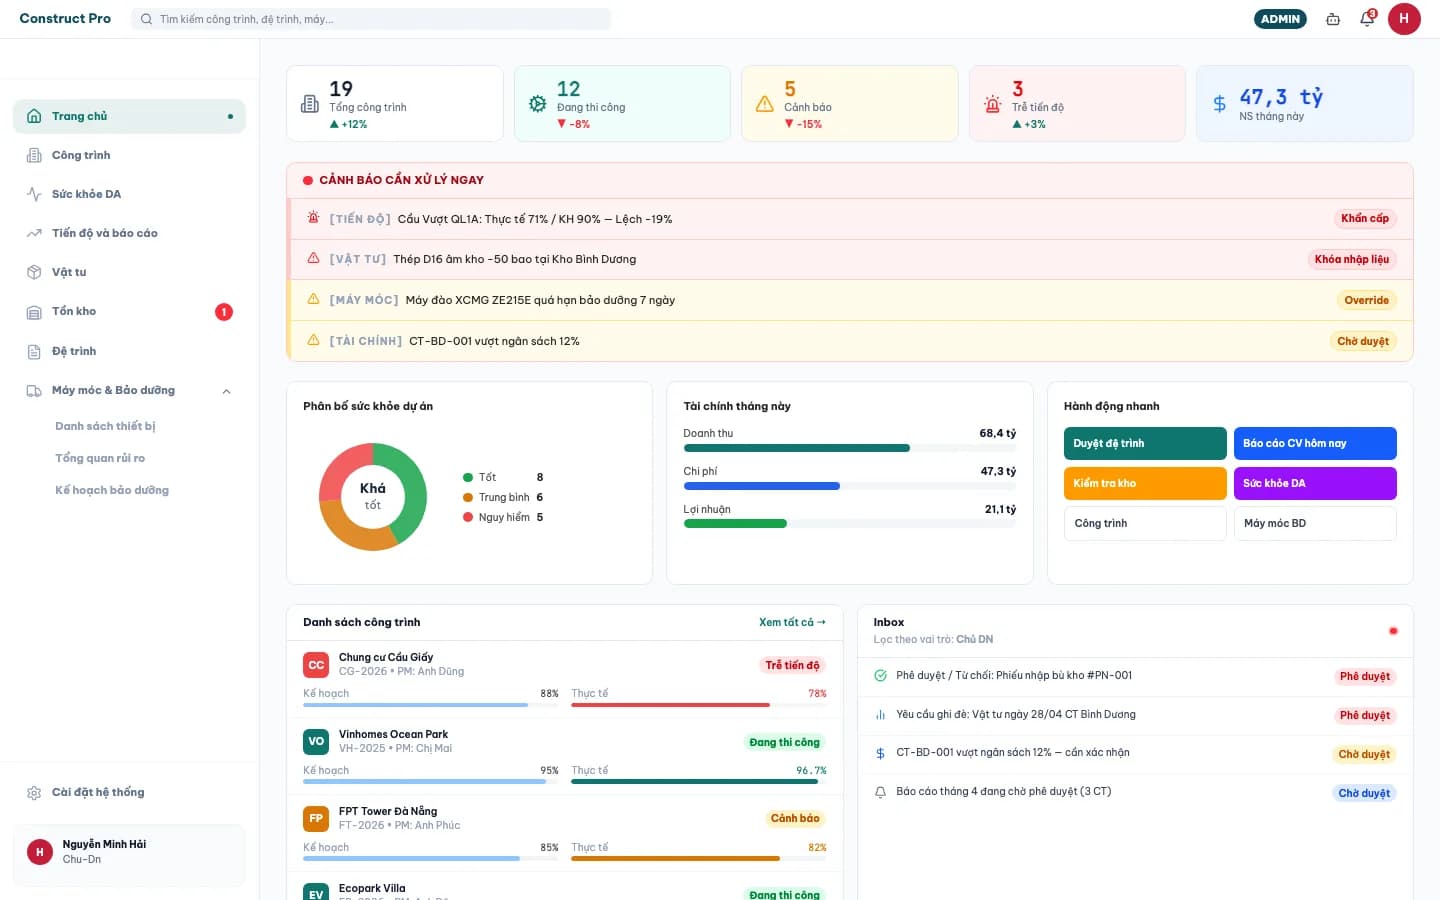
Task: Click the building icon on Tổng công trình card
Action: [310, 104]
